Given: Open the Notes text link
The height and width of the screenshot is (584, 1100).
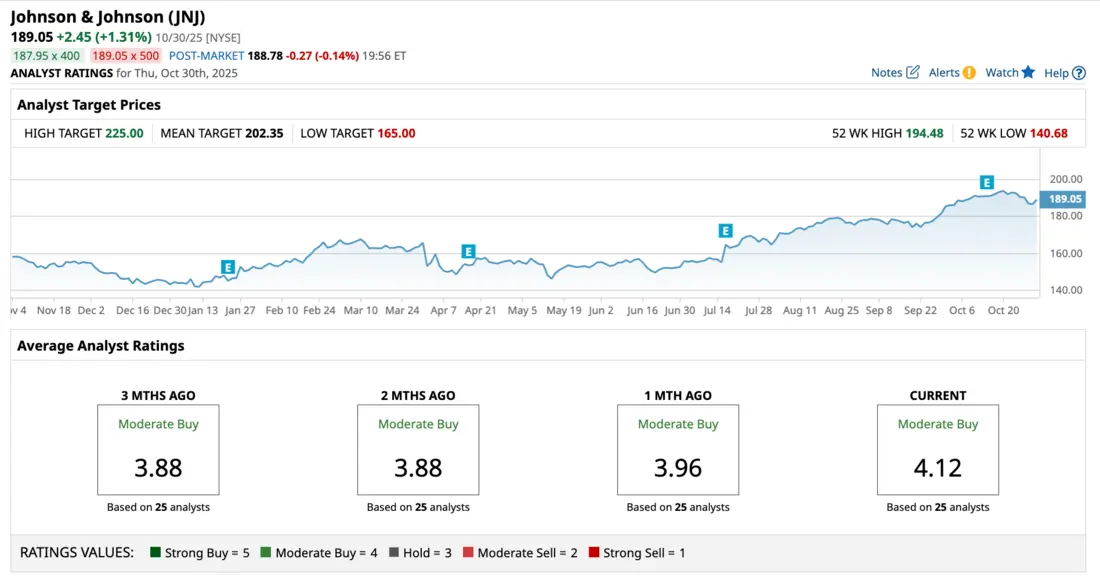Looking at the screenshot, I should click(886, 72).
